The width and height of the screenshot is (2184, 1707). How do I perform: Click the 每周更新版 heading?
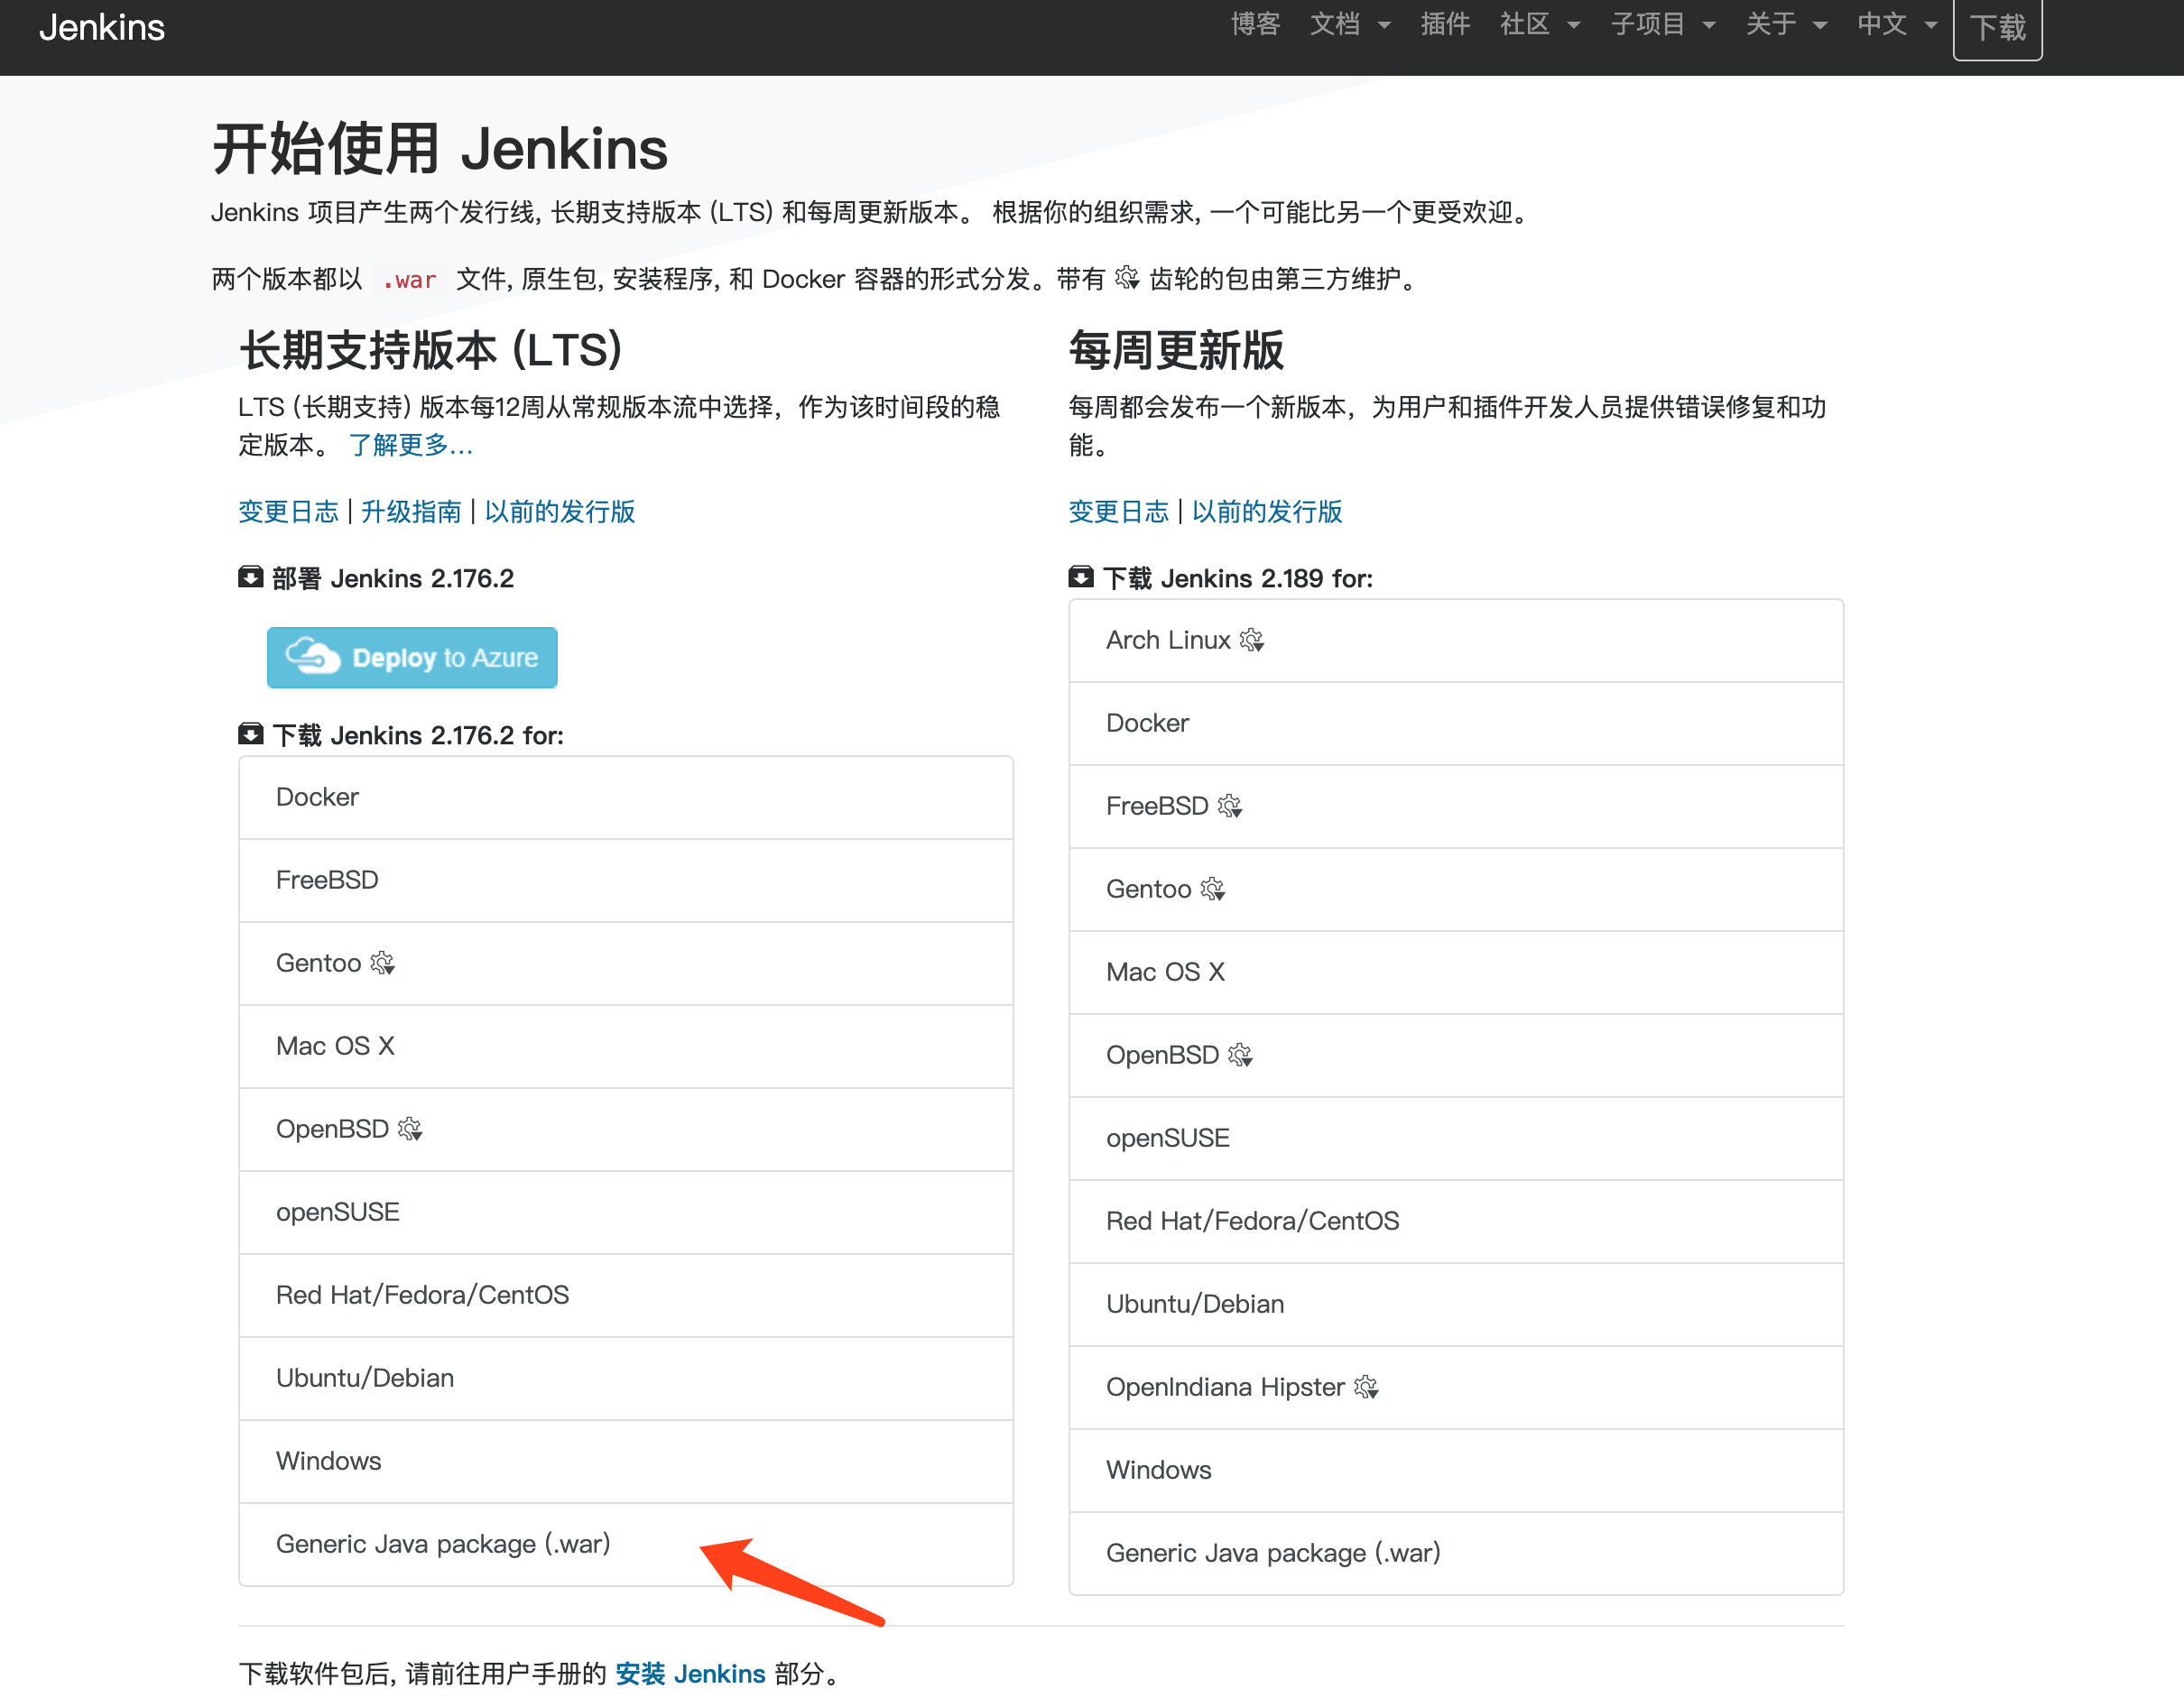point(1176,350)
